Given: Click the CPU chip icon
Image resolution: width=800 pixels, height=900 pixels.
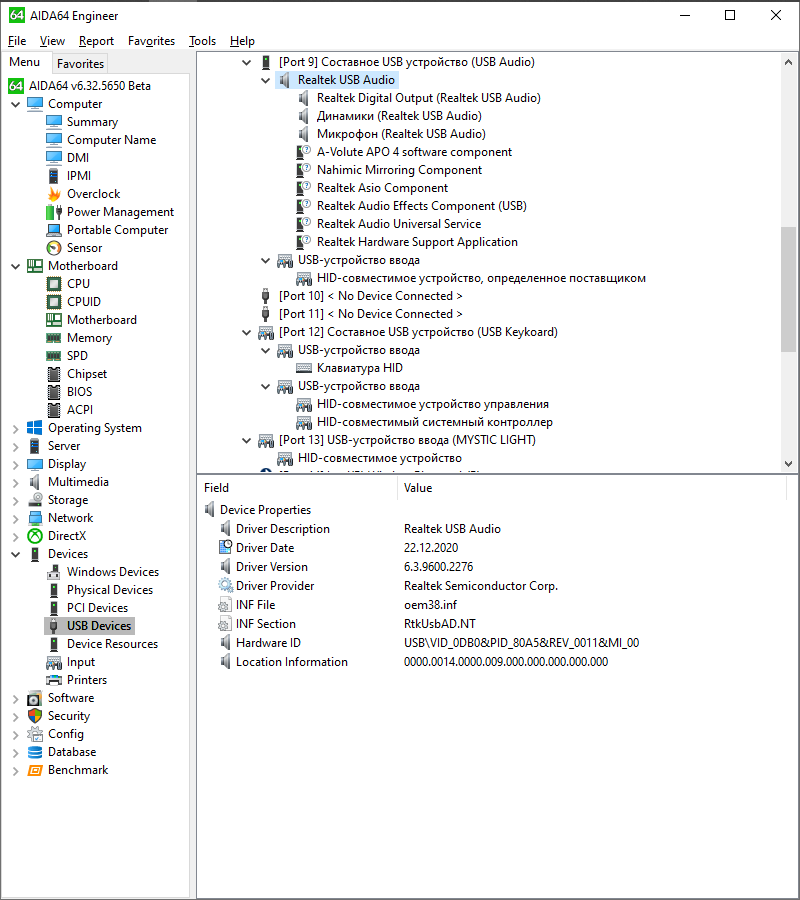Looking at the screenshot, I should [x=54, y=284].
